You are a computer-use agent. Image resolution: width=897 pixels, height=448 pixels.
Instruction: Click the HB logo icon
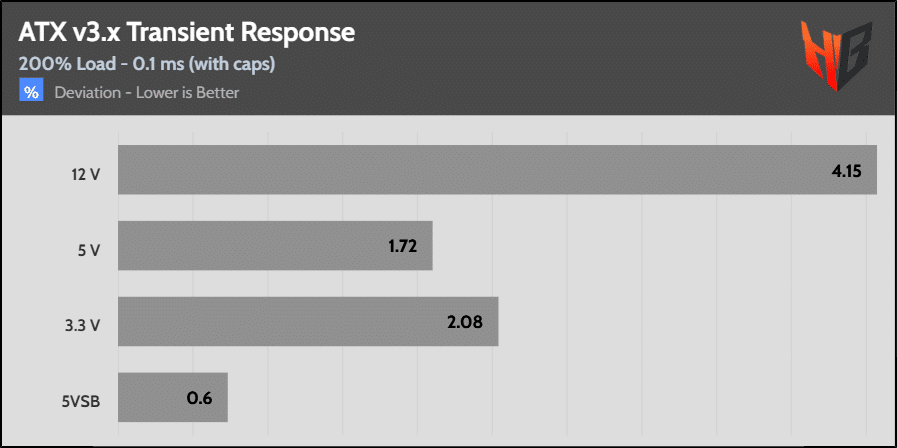[x=836, y=55]
